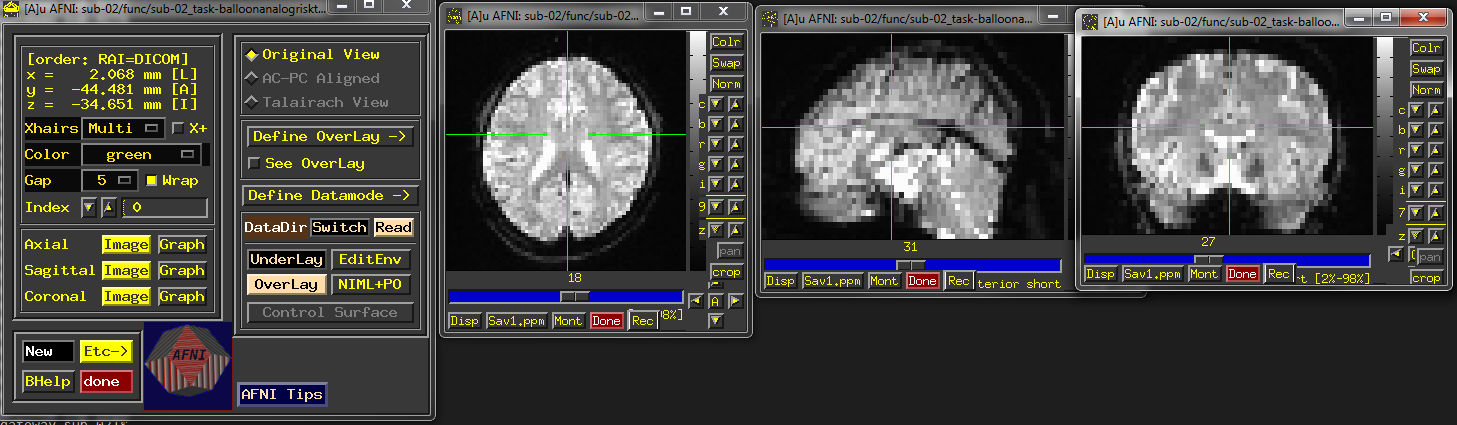The image size is (1457, 425).
Task: Click the grayscale colorbar in axial viewer
Action: point(697,150)
